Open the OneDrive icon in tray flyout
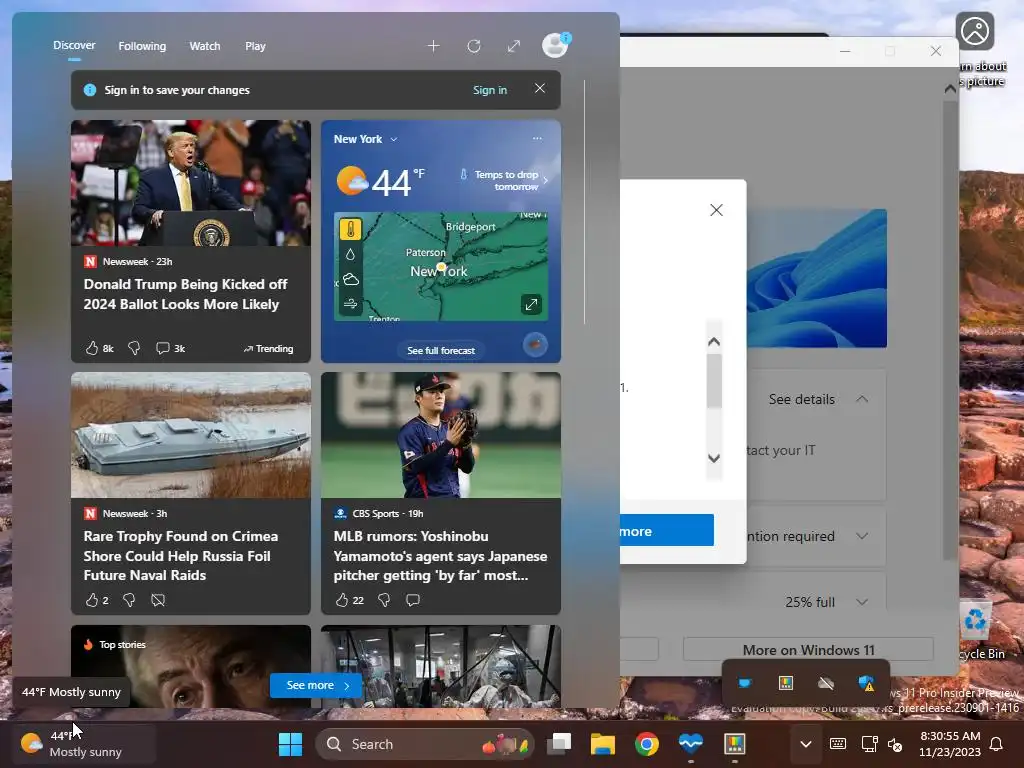This screenshot has width=1024, height=768. coord(826,683)
